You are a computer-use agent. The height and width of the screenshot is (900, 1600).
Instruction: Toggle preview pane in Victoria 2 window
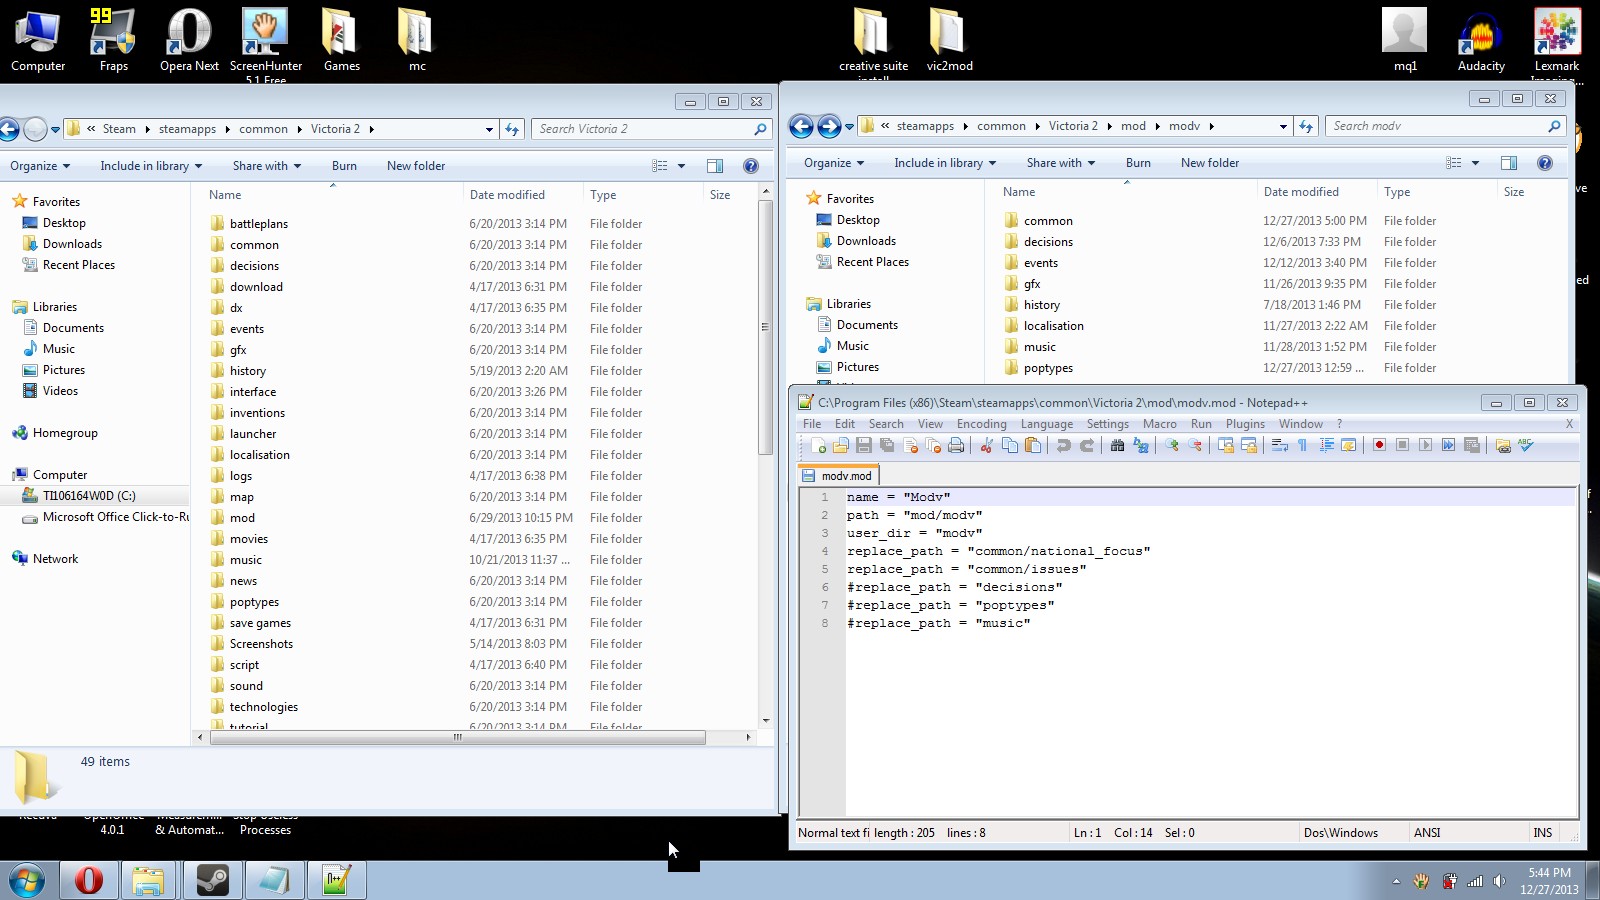coord(715,166)
